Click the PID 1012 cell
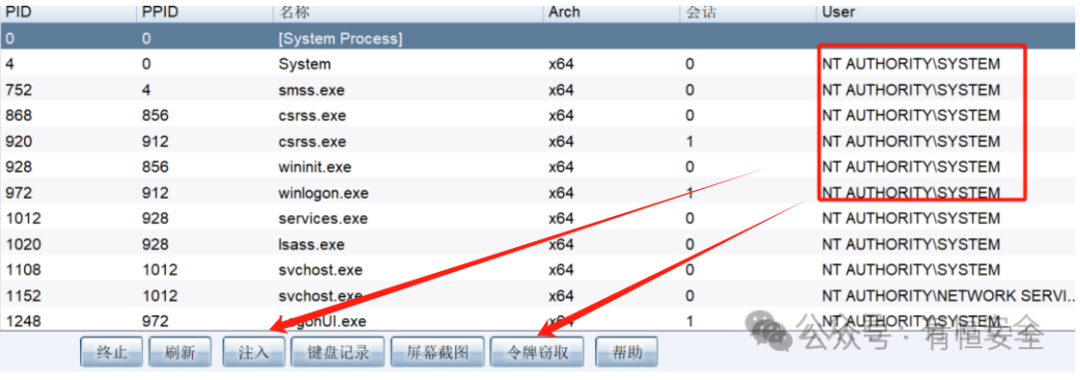Viewport: 1080px width, 380px height. (23, 219)
